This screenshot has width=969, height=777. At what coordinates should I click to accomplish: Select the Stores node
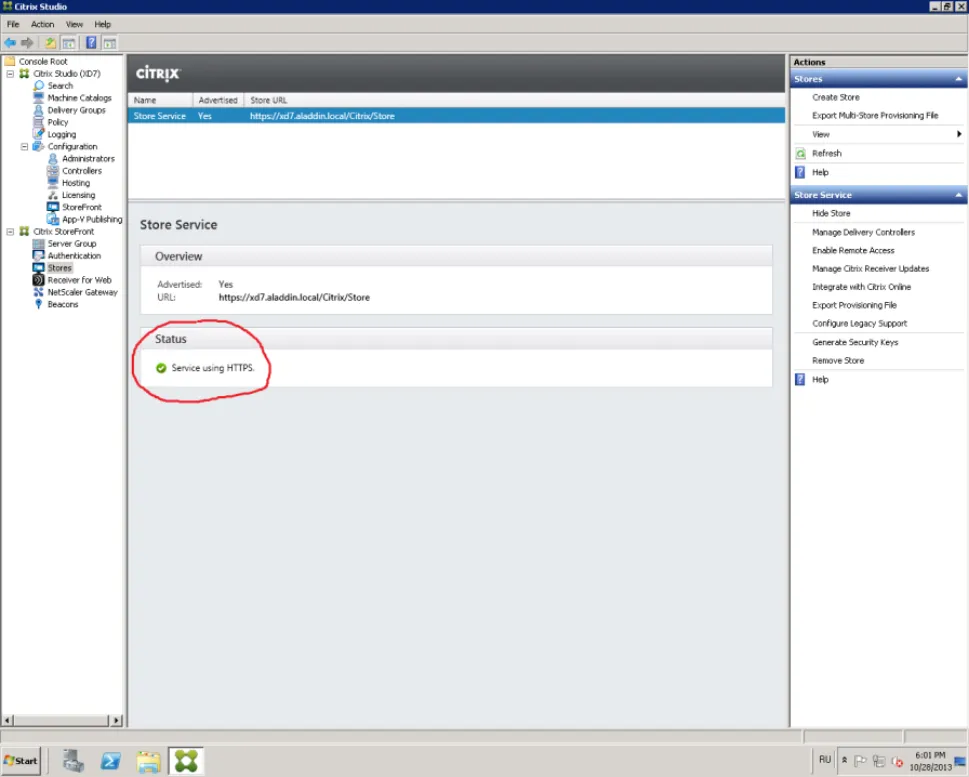[60, 268]
